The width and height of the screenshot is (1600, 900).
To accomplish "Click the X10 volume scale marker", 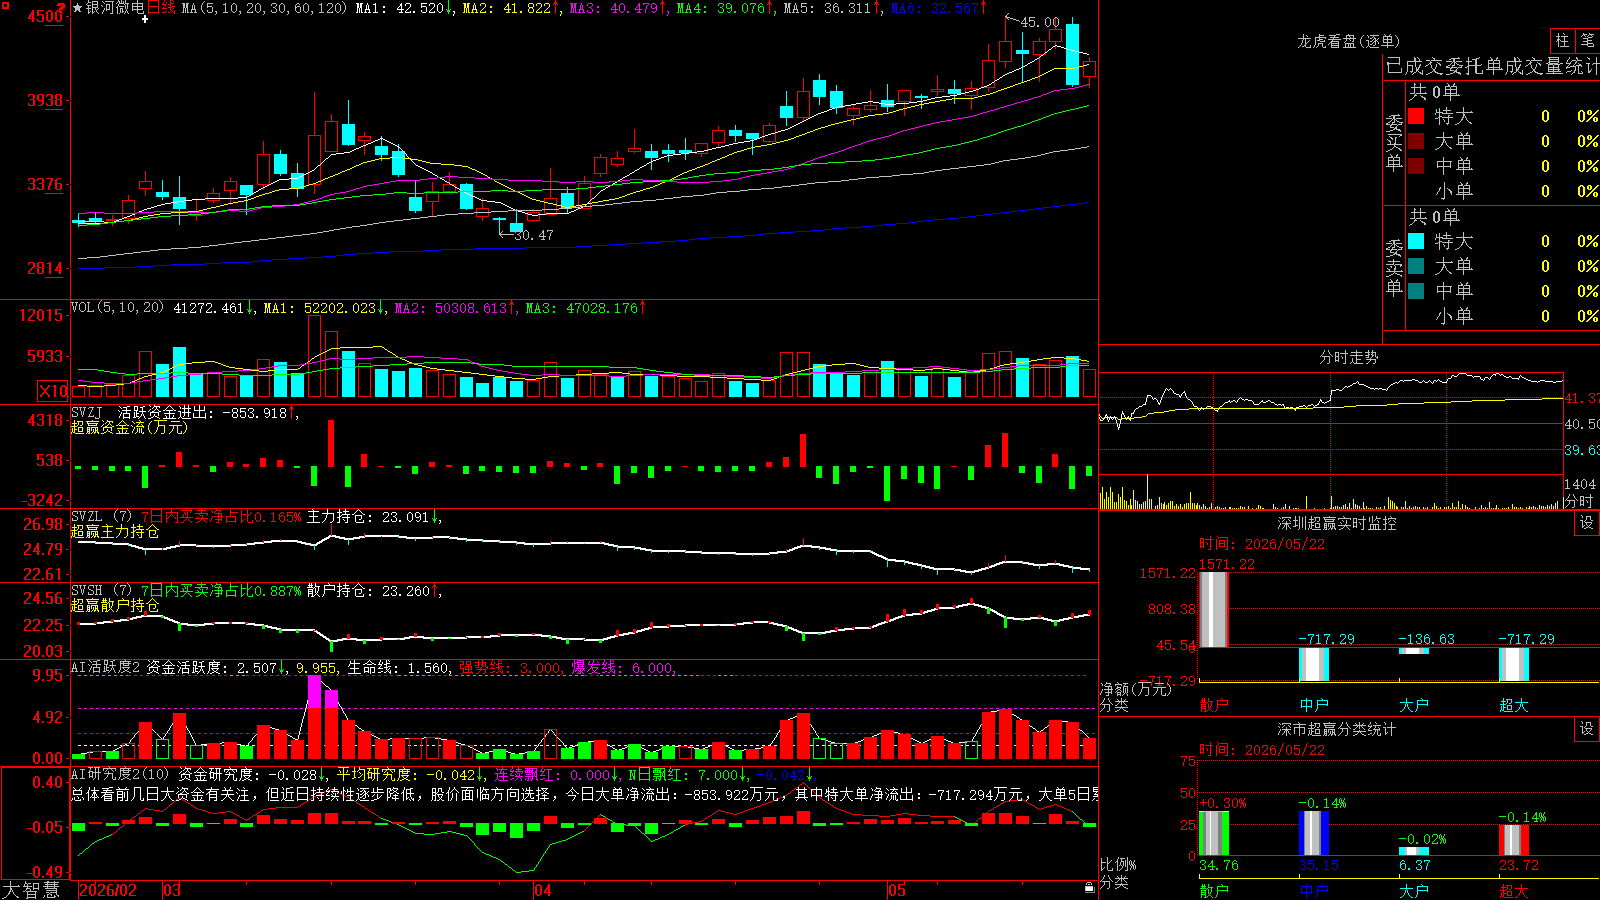I will [53, 391].
